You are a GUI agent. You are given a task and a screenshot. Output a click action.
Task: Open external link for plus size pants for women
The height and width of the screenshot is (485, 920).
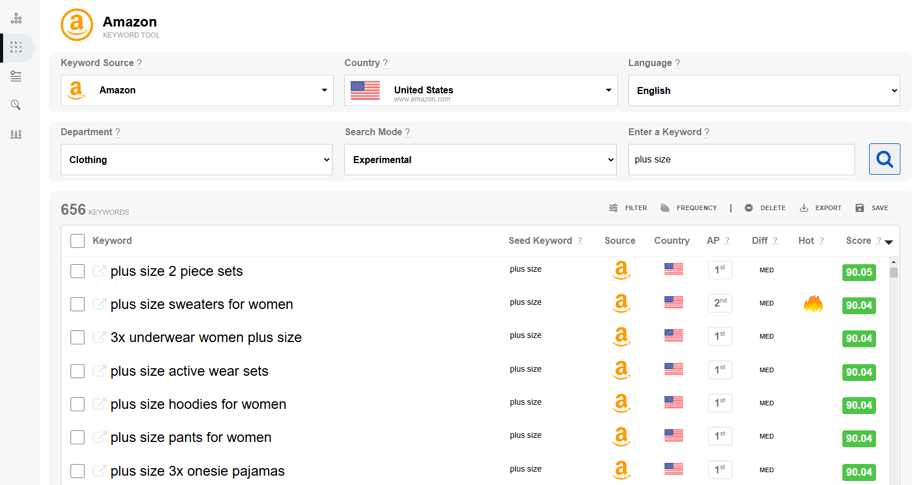pos(99,437)
